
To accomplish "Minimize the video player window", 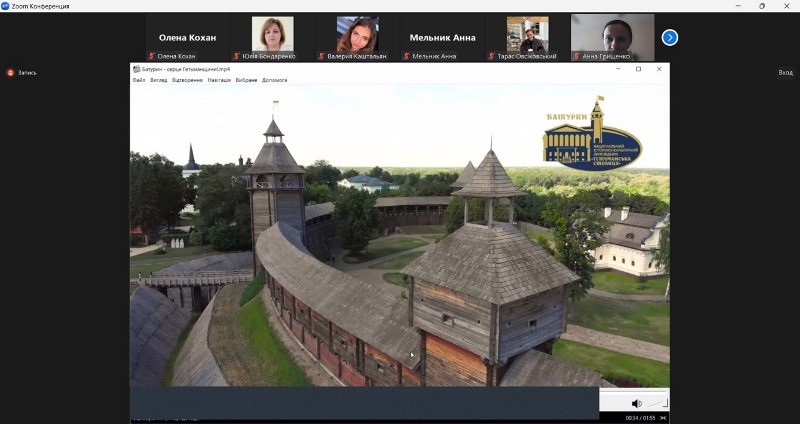I will pos(618,69).
